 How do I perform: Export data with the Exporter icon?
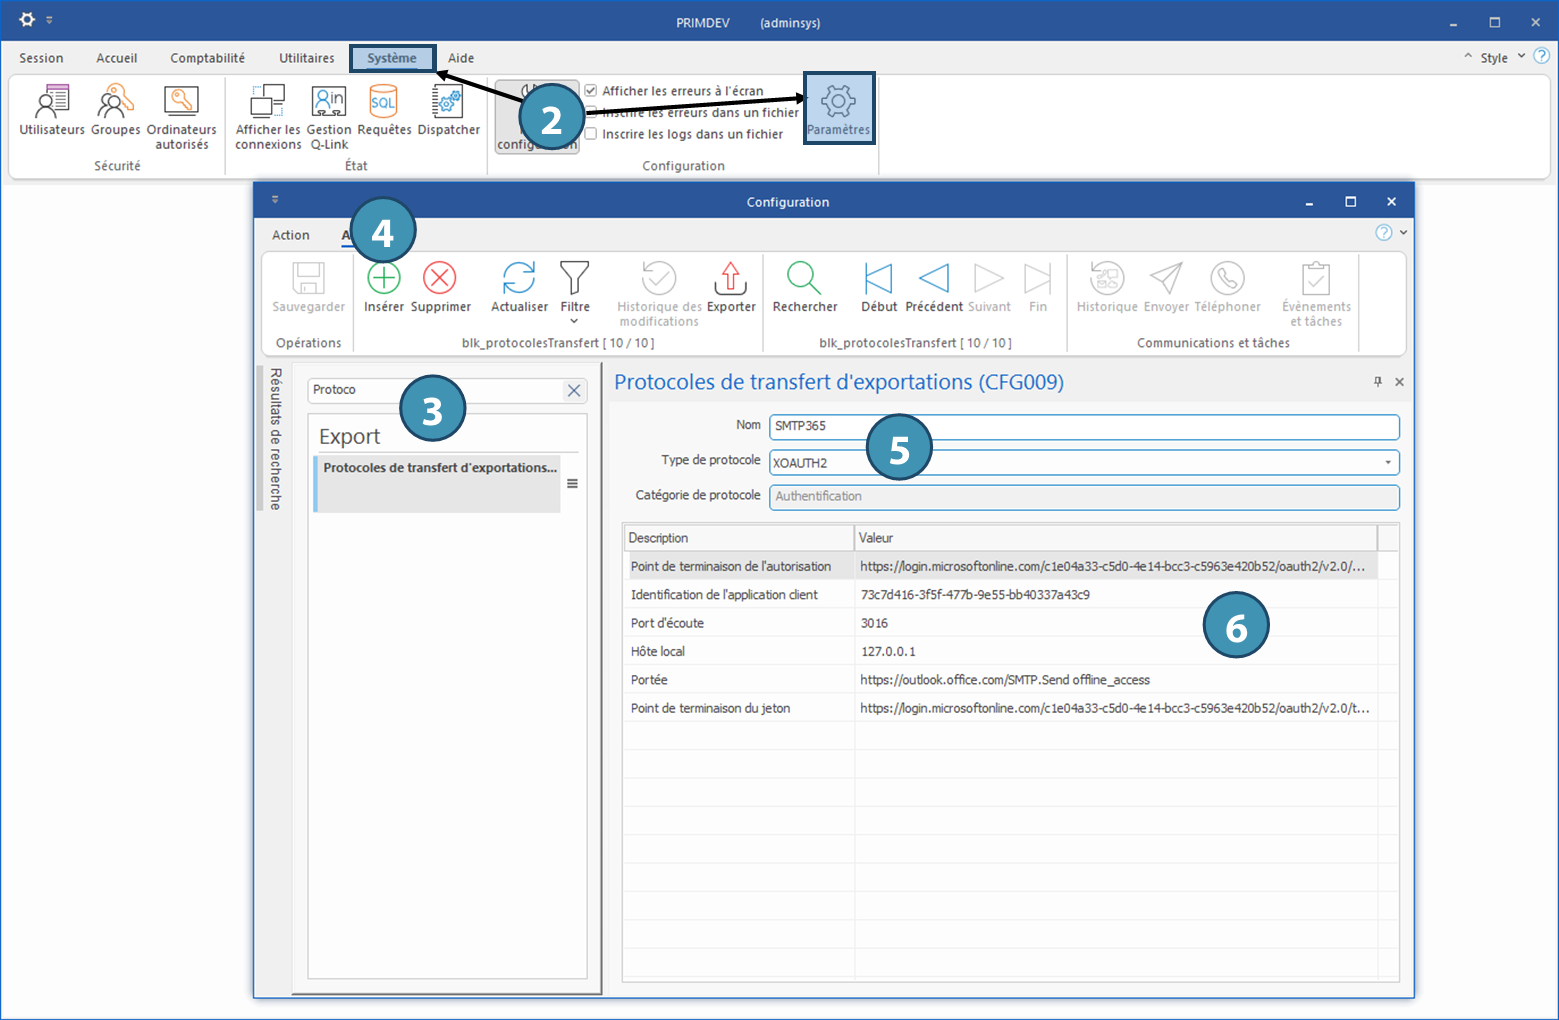point(731,279)
